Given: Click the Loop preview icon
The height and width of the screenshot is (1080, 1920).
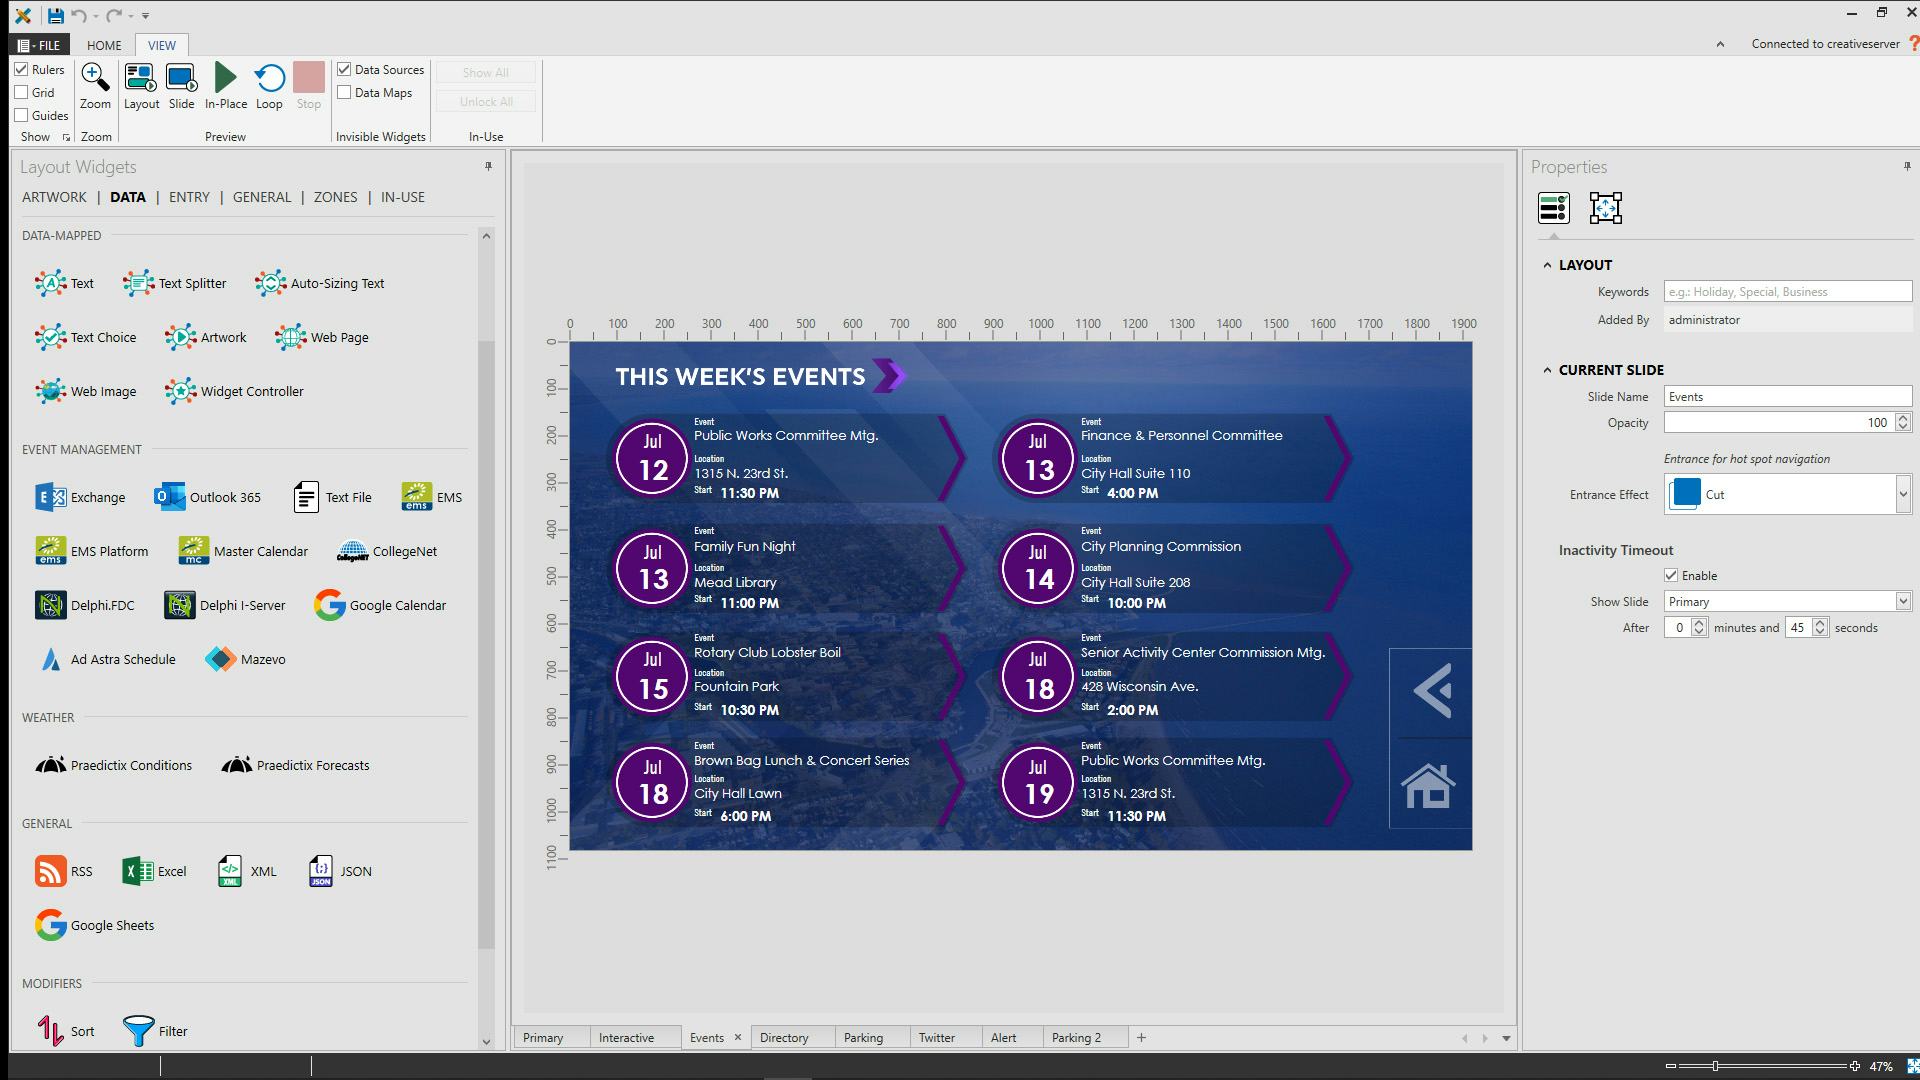Looking at the screenshot, I should pos(269,78).
